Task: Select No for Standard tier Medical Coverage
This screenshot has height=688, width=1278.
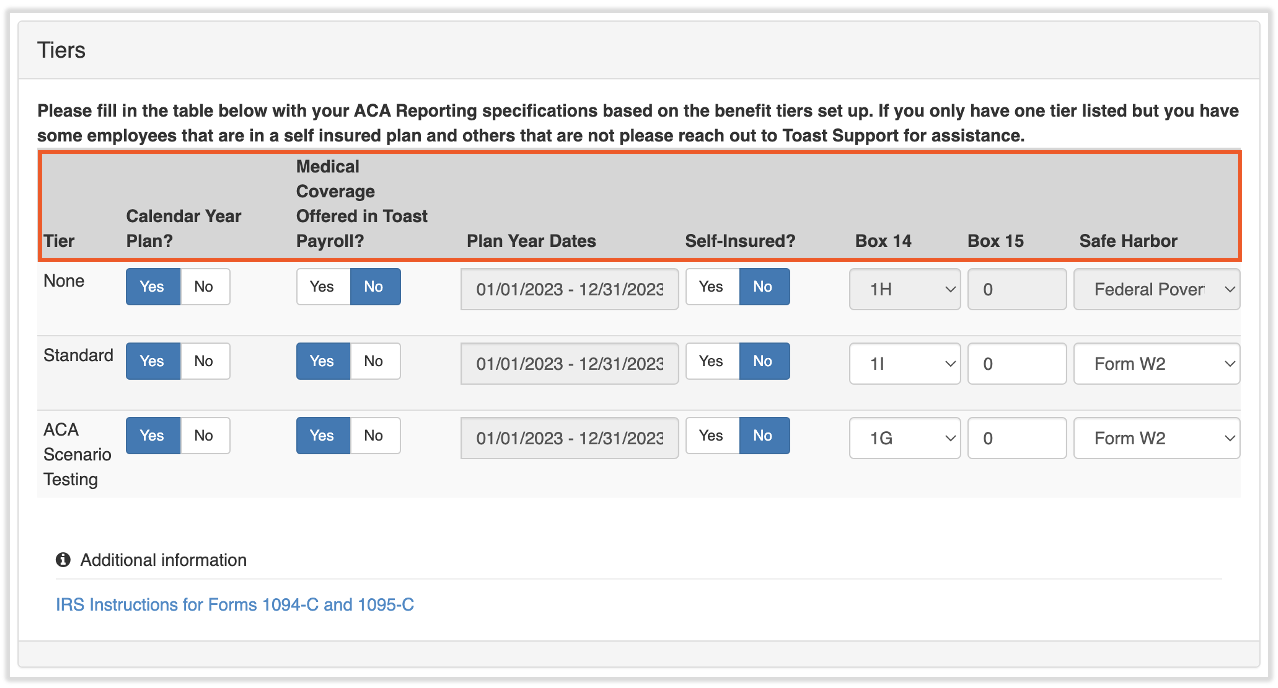Action: pyautogui.click(x=374, y=361)
